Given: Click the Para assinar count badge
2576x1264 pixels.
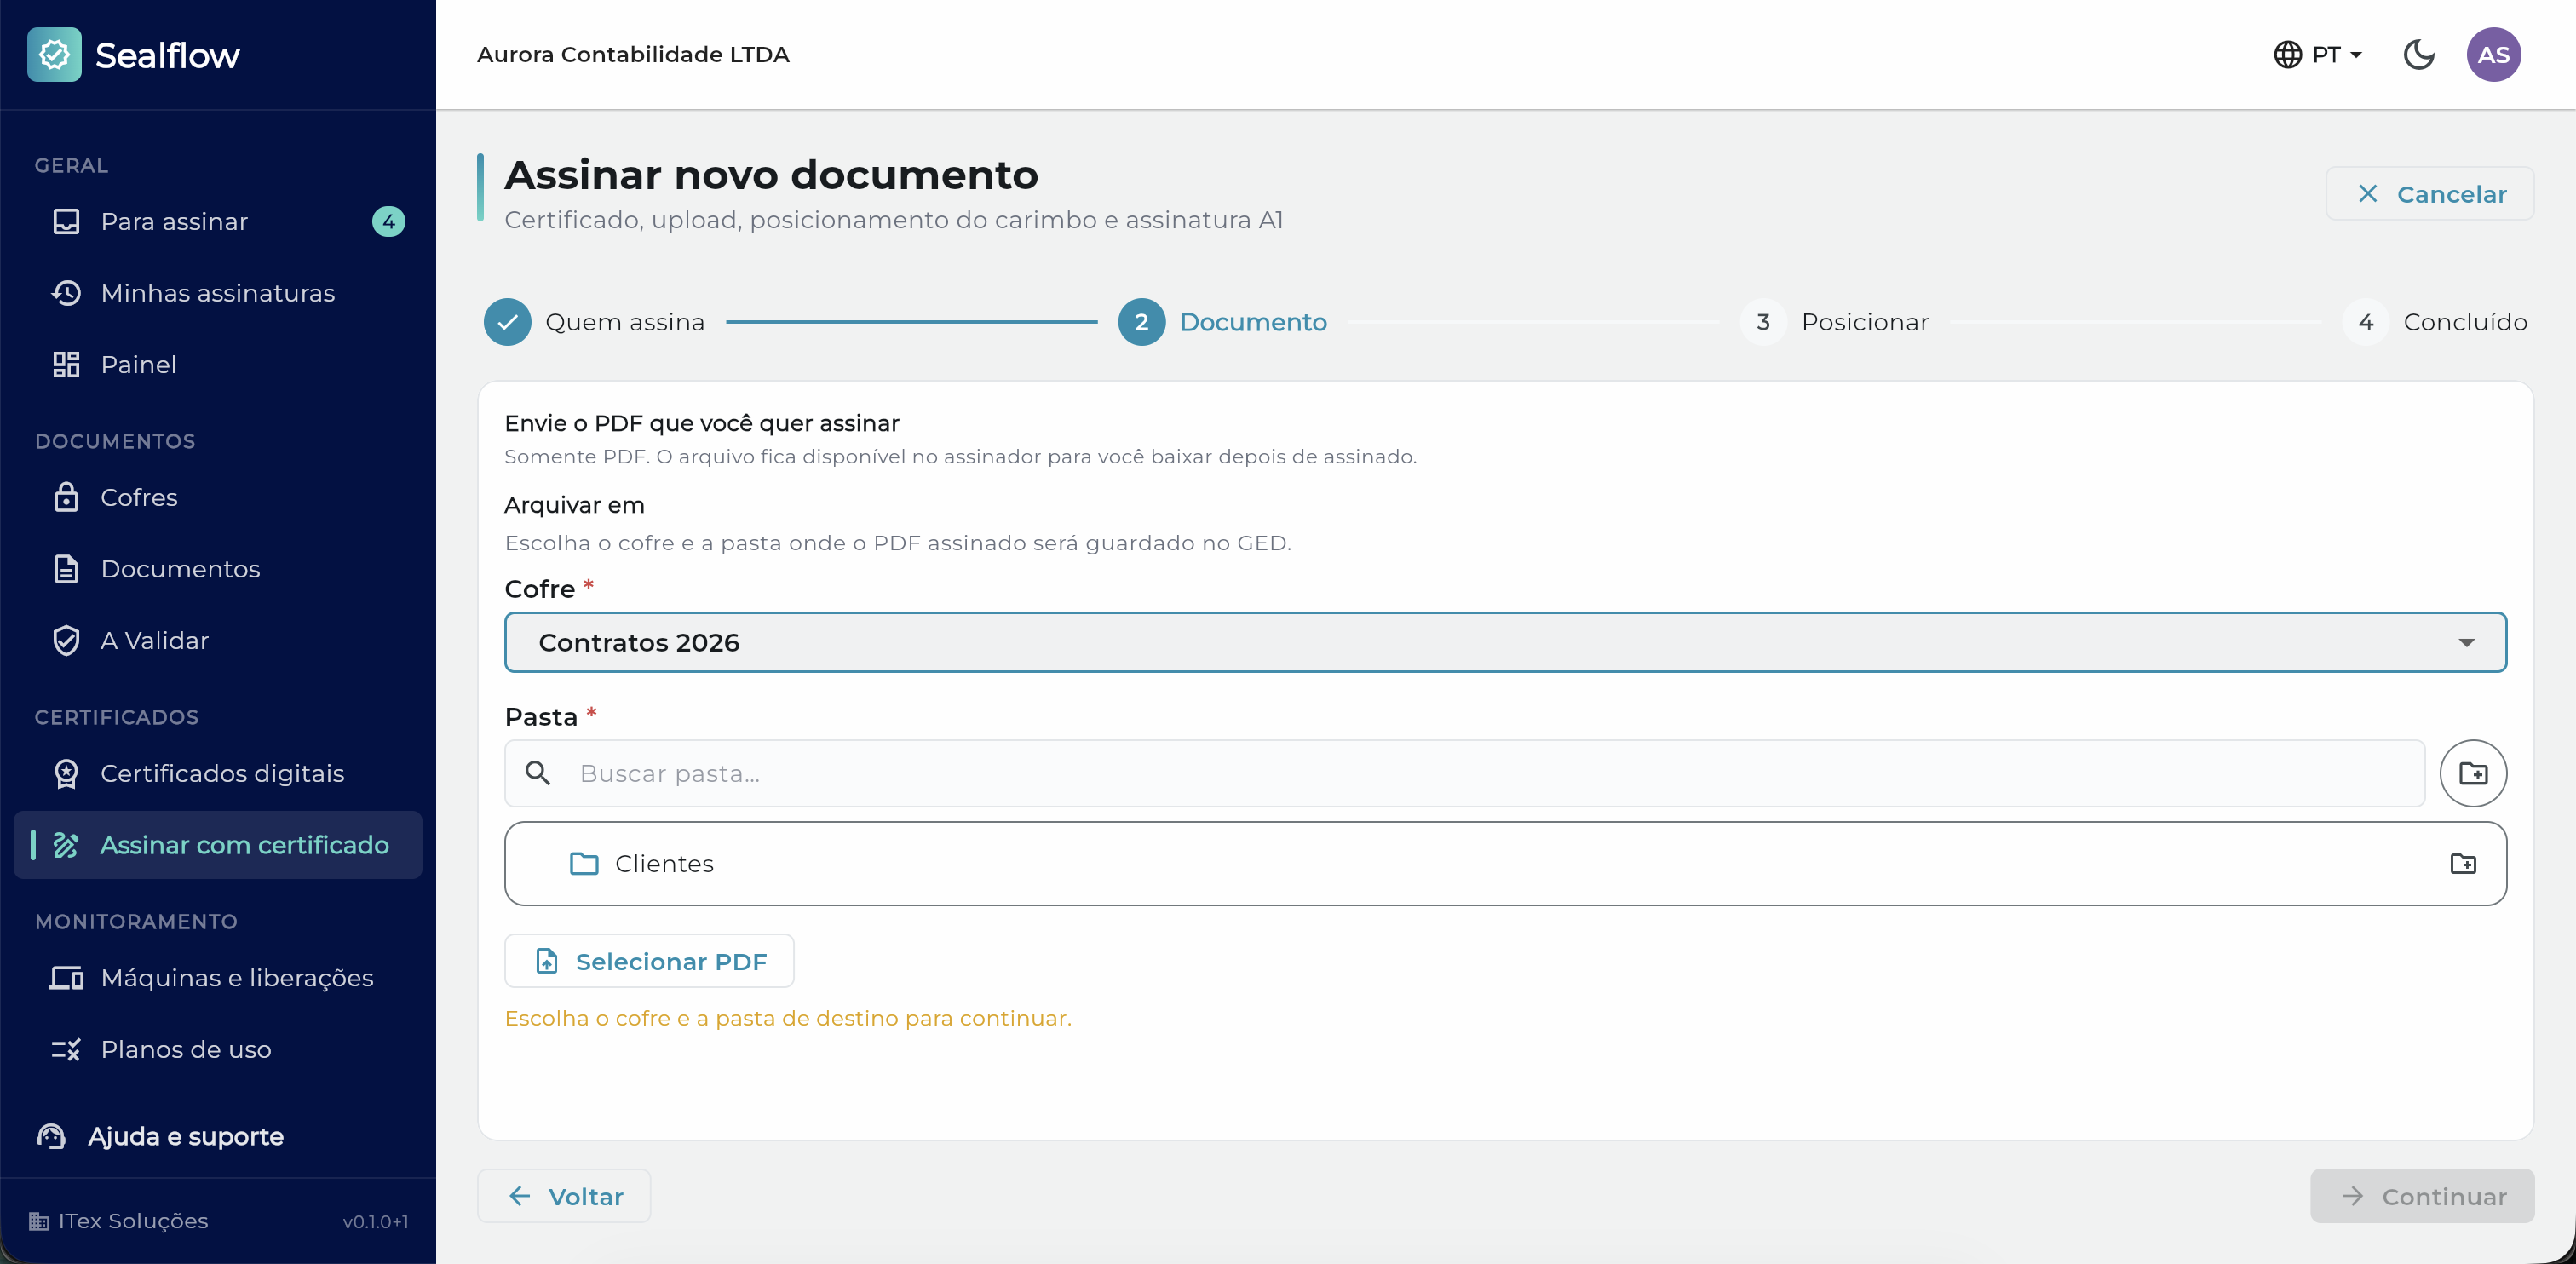Looking at the screenshot, I should click(388, 221).
